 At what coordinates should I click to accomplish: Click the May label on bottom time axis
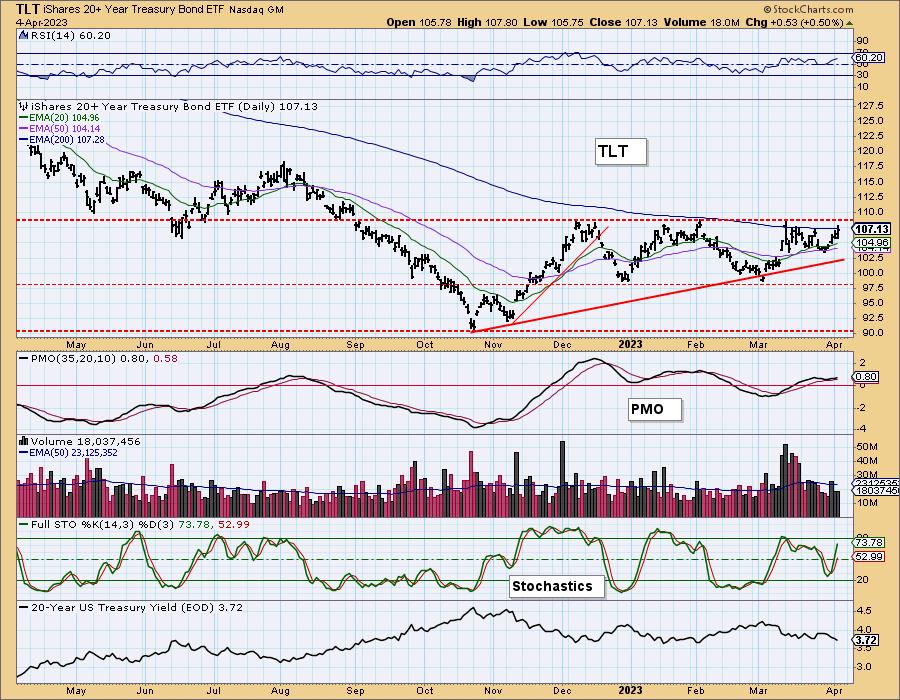pyautogui.click(x=76, y=690)
